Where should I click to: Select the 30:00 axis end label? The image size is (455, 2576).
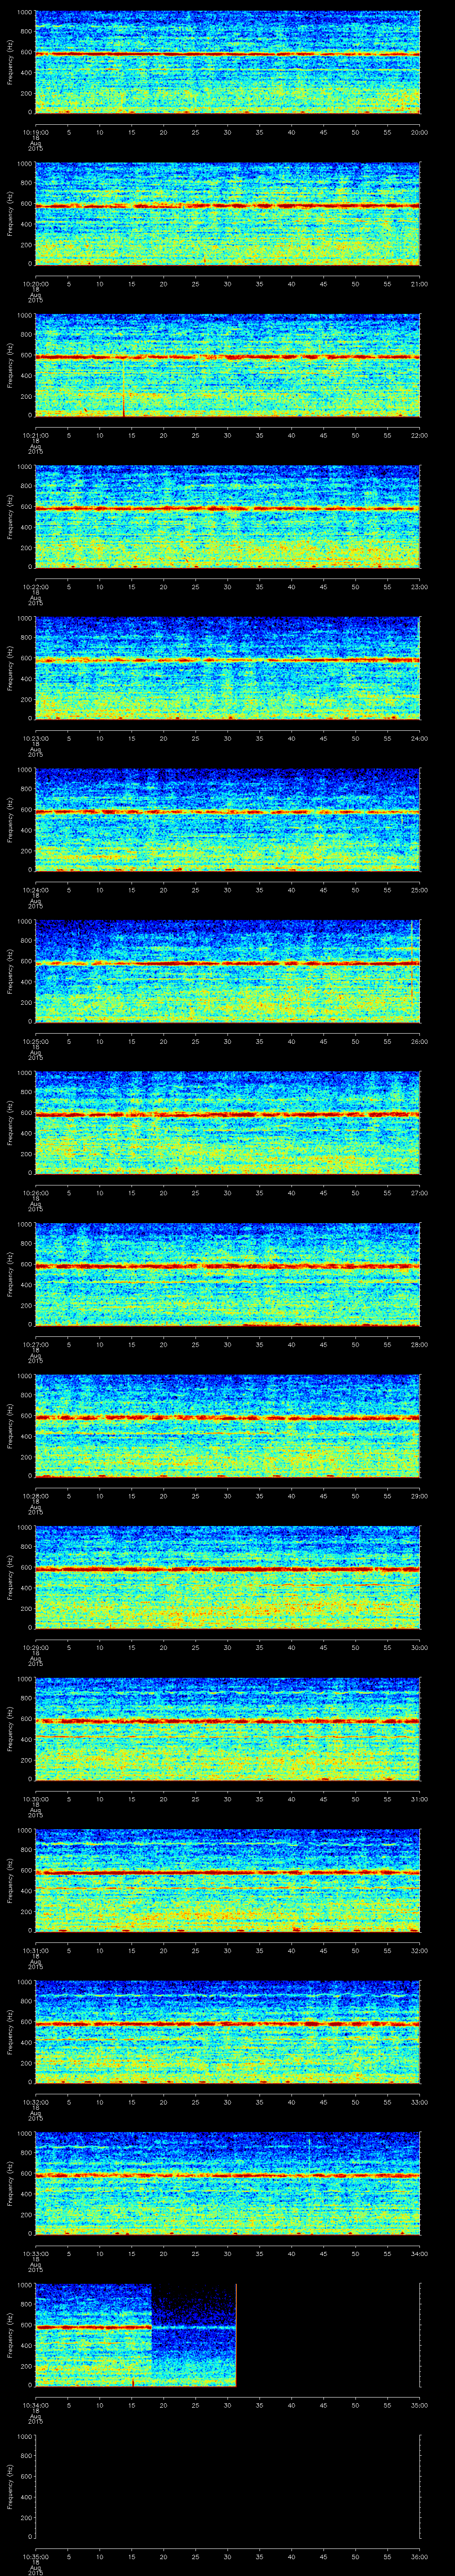[420, 1647]
